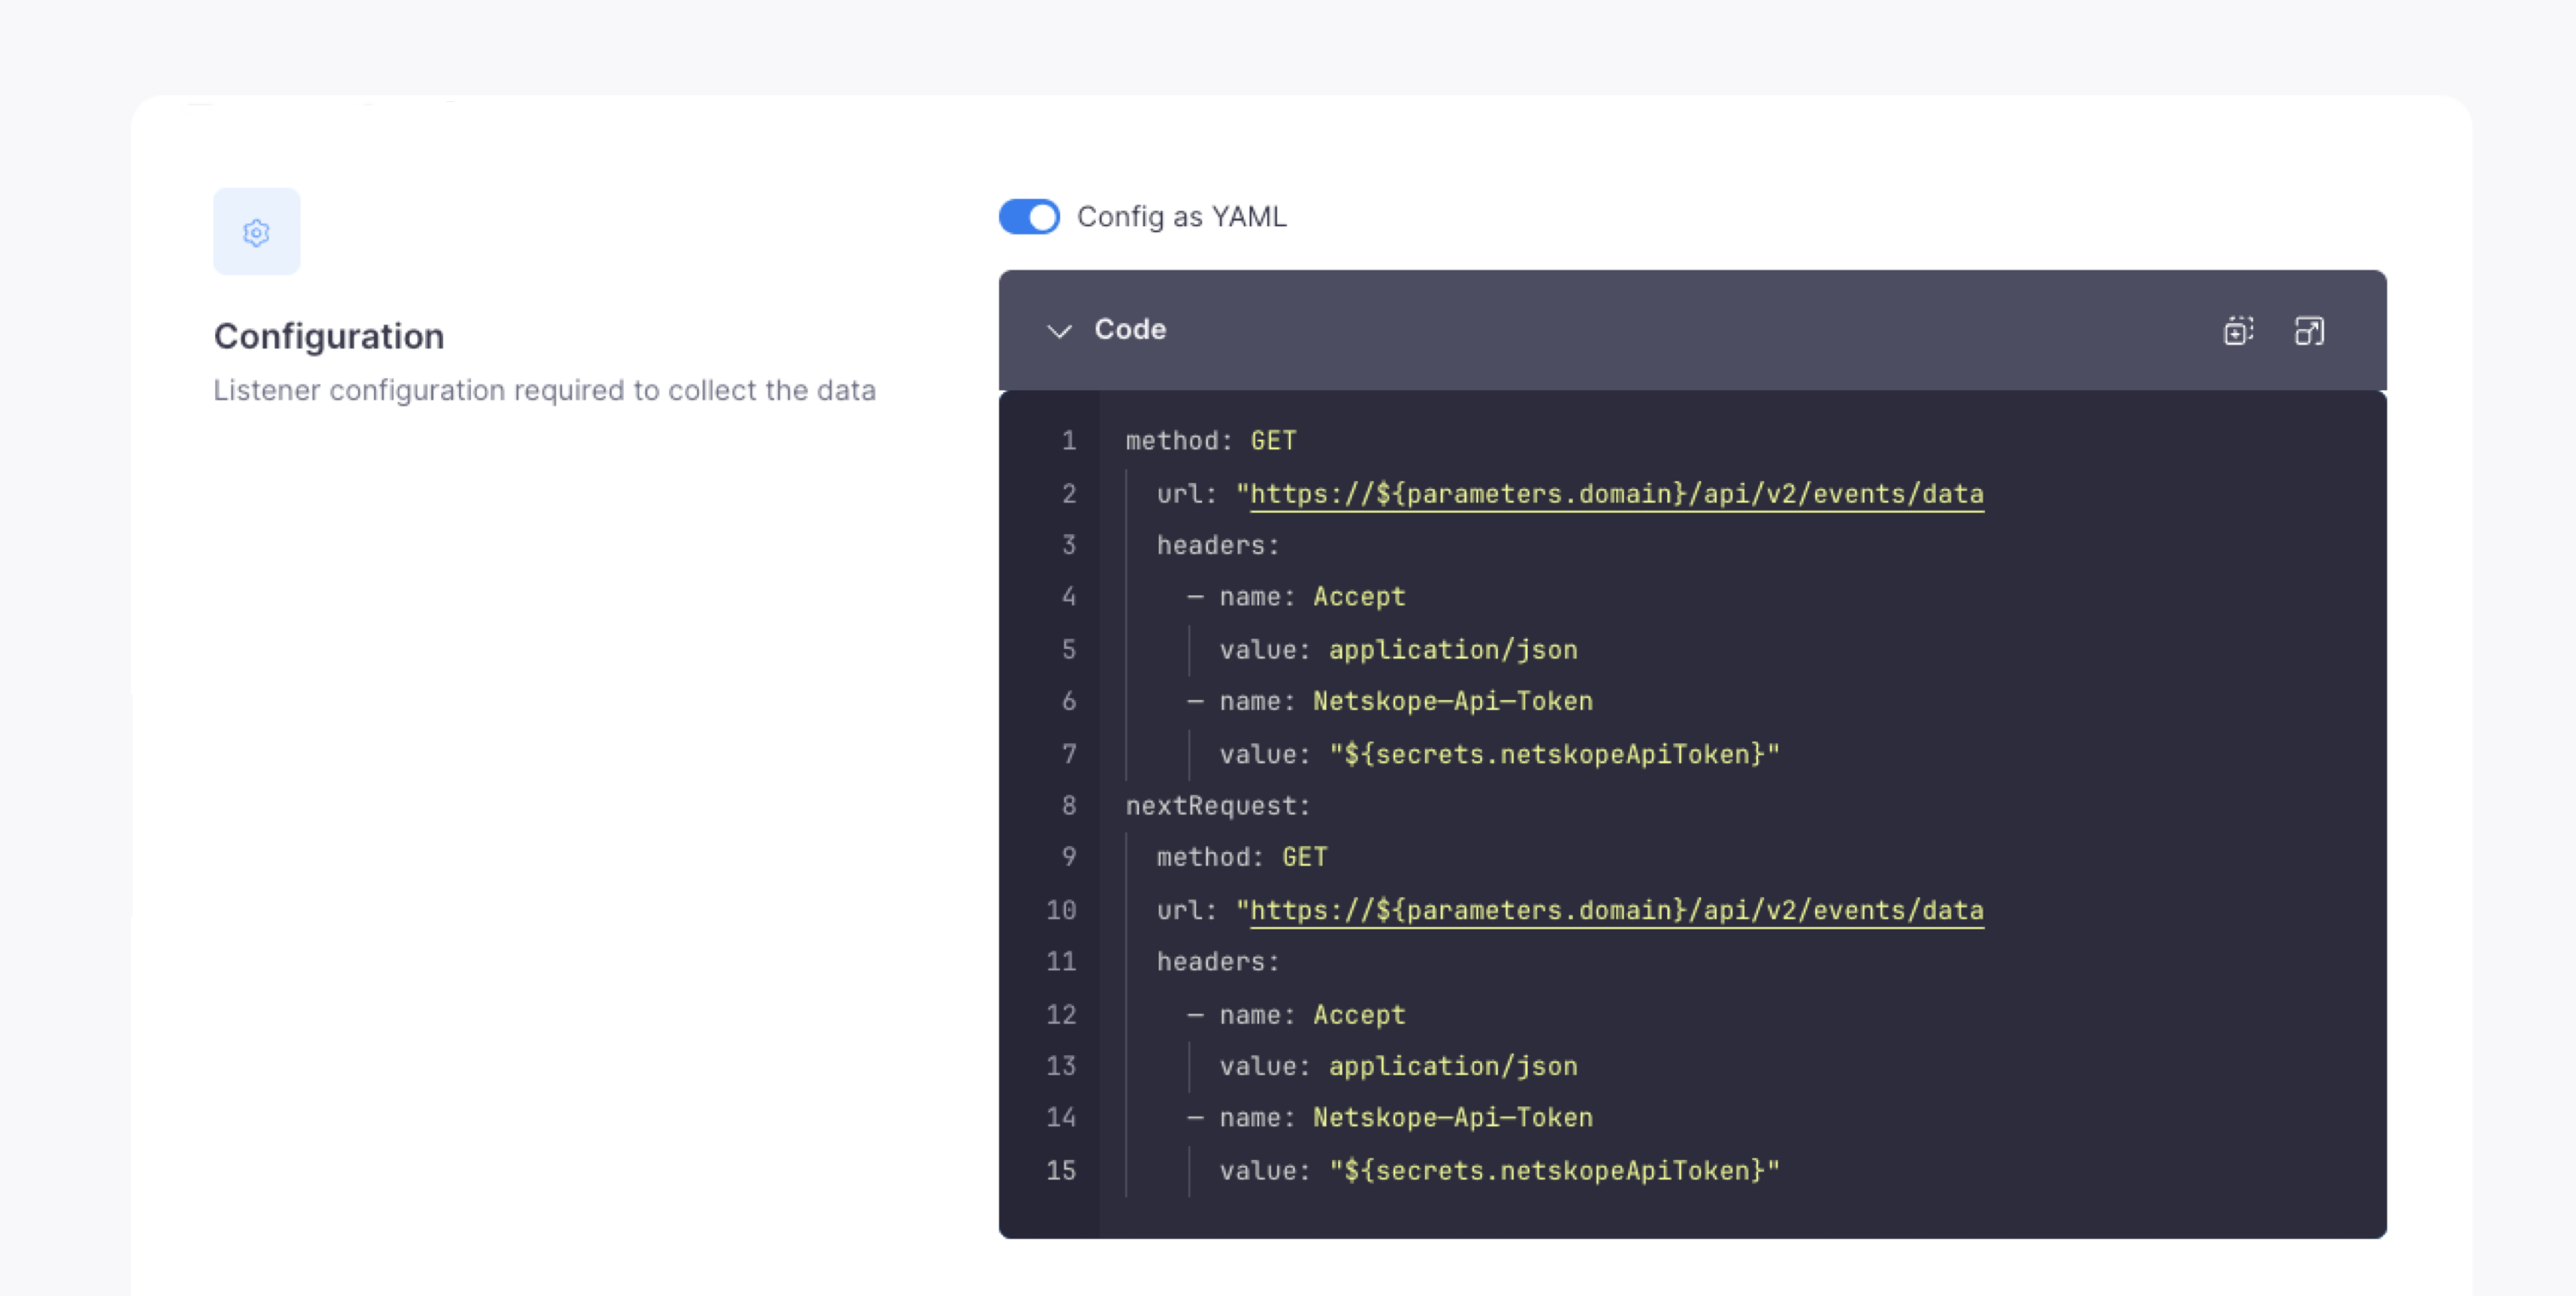Click the Code header title
This screenshot has height=1296, width=2576.
click(1130, 329)
